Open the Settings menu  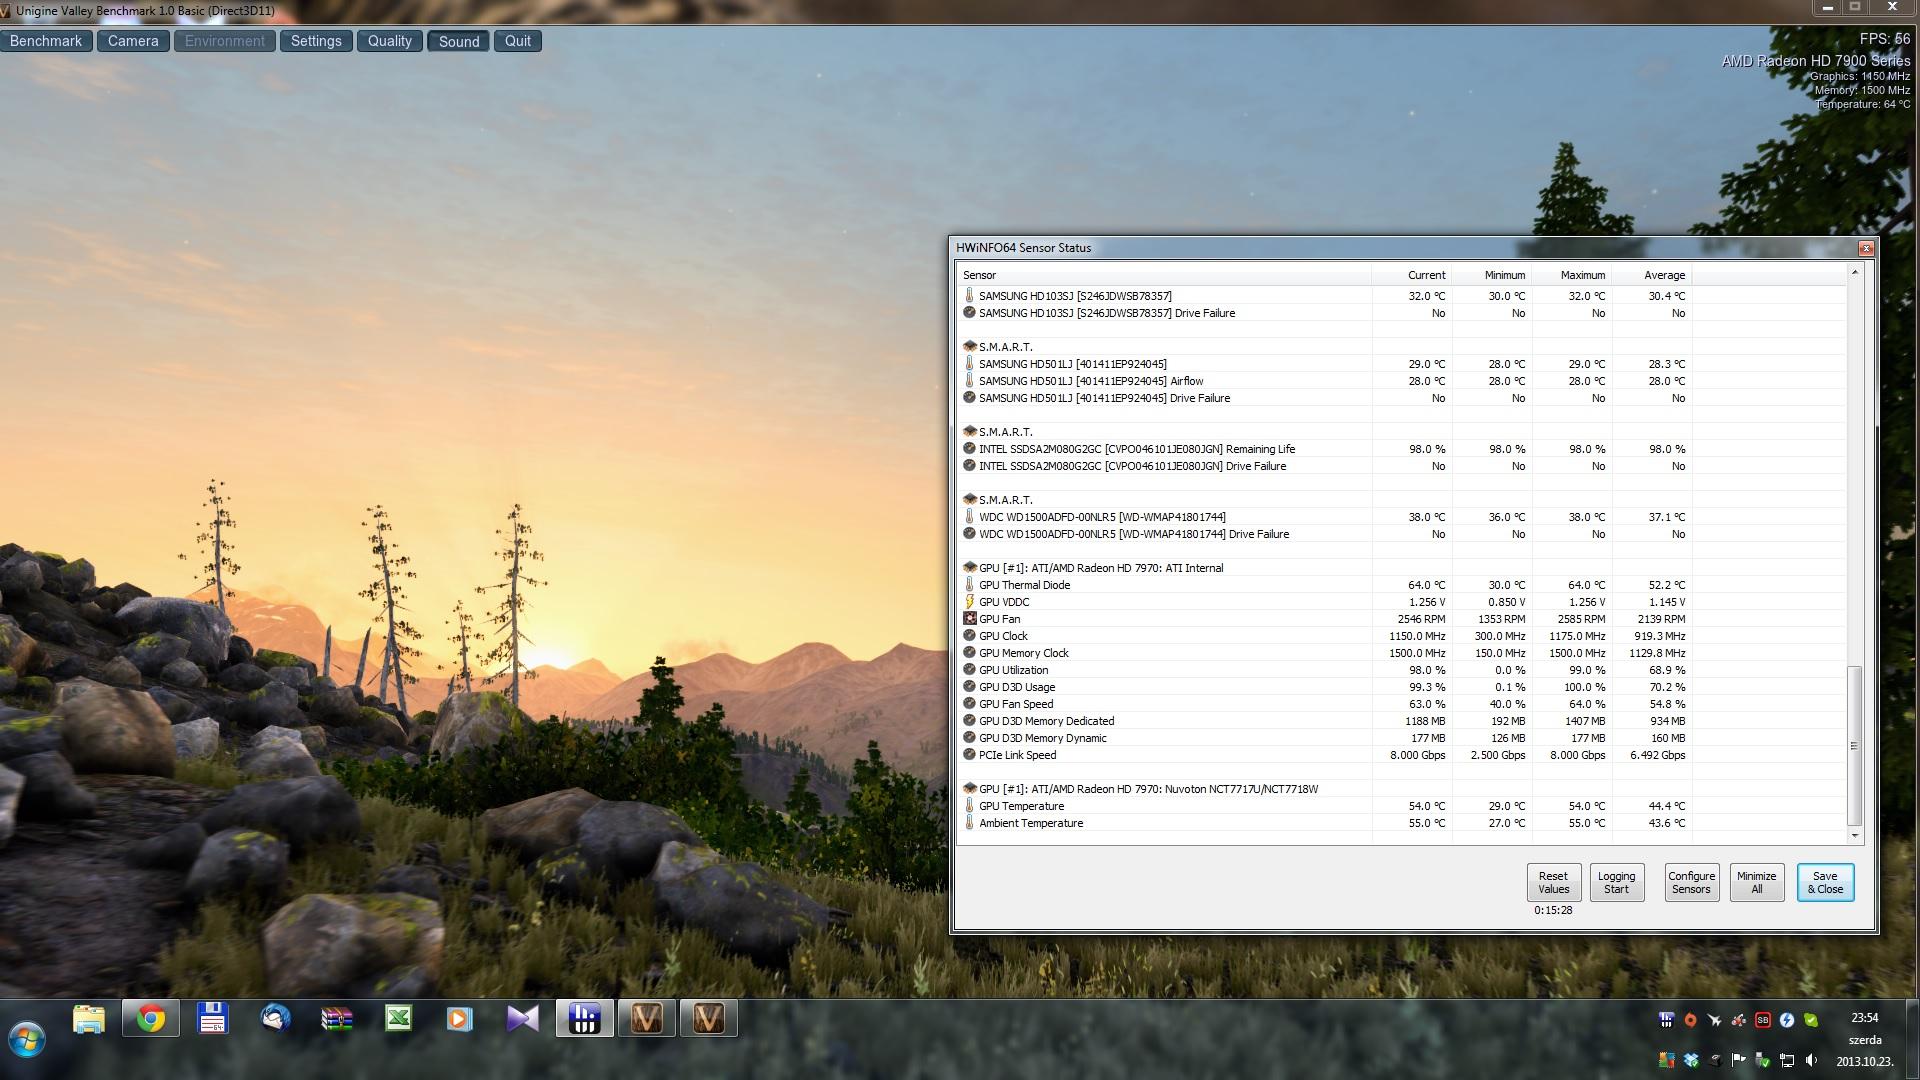click(316, 41)
